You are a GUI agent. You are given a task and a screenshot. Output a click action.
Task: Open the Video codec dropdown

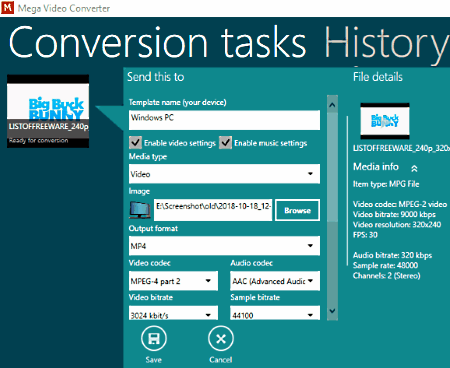click(173, 281)
